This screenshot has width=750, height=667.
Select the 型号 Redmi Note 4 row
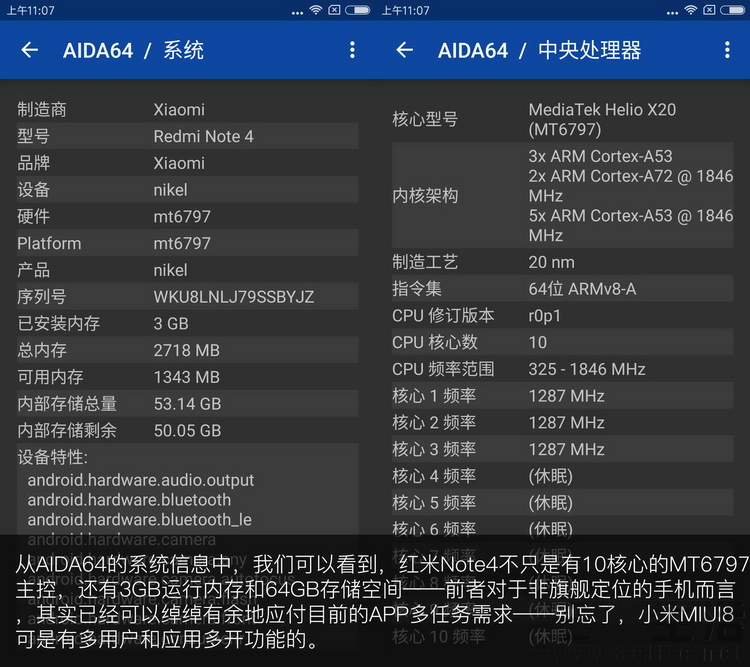tap(188, 136)
